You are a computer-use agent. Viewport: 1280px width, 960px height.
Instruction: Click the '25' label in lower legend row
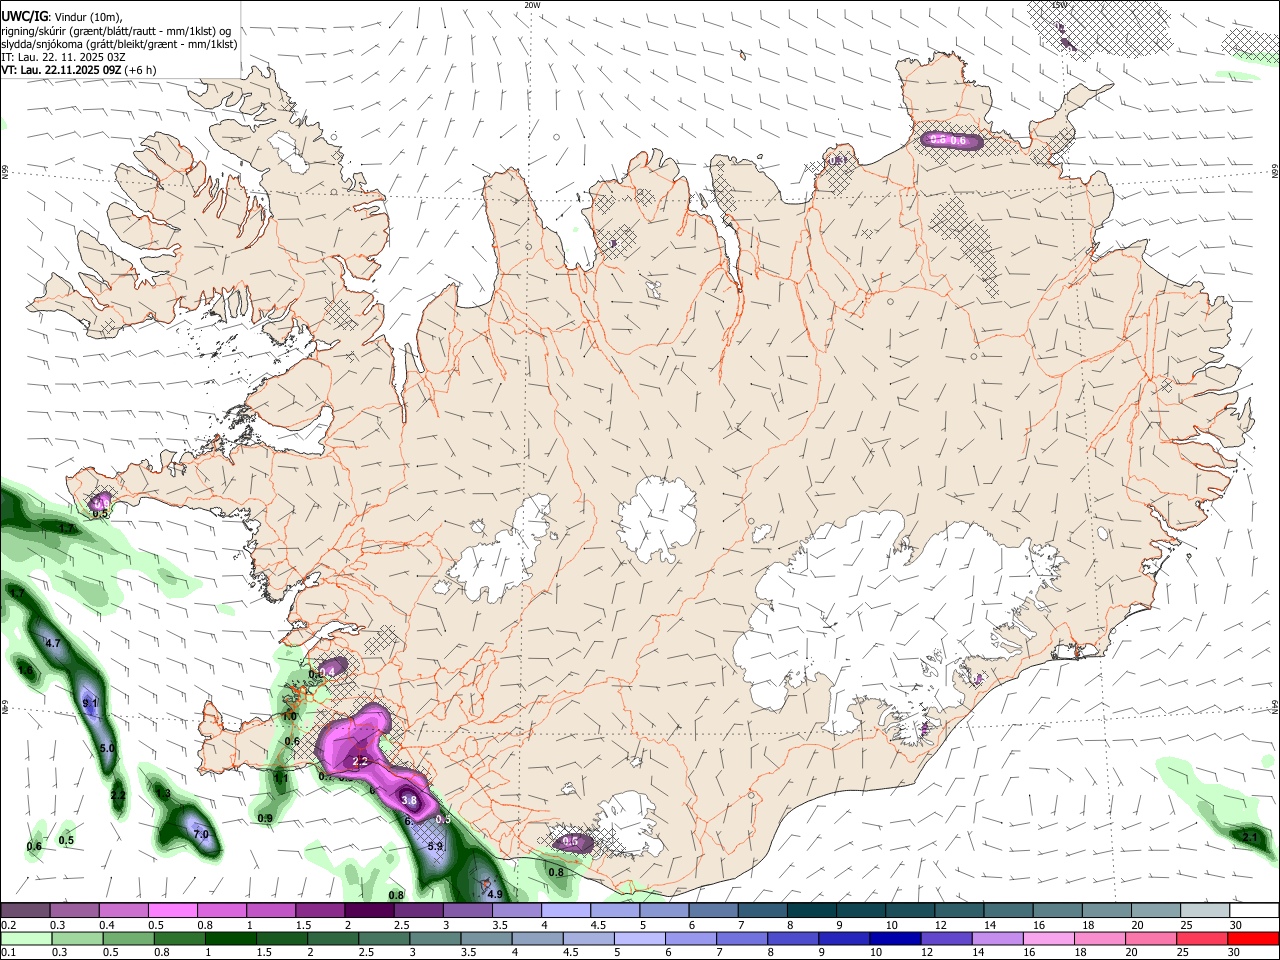coord(1181,953)
